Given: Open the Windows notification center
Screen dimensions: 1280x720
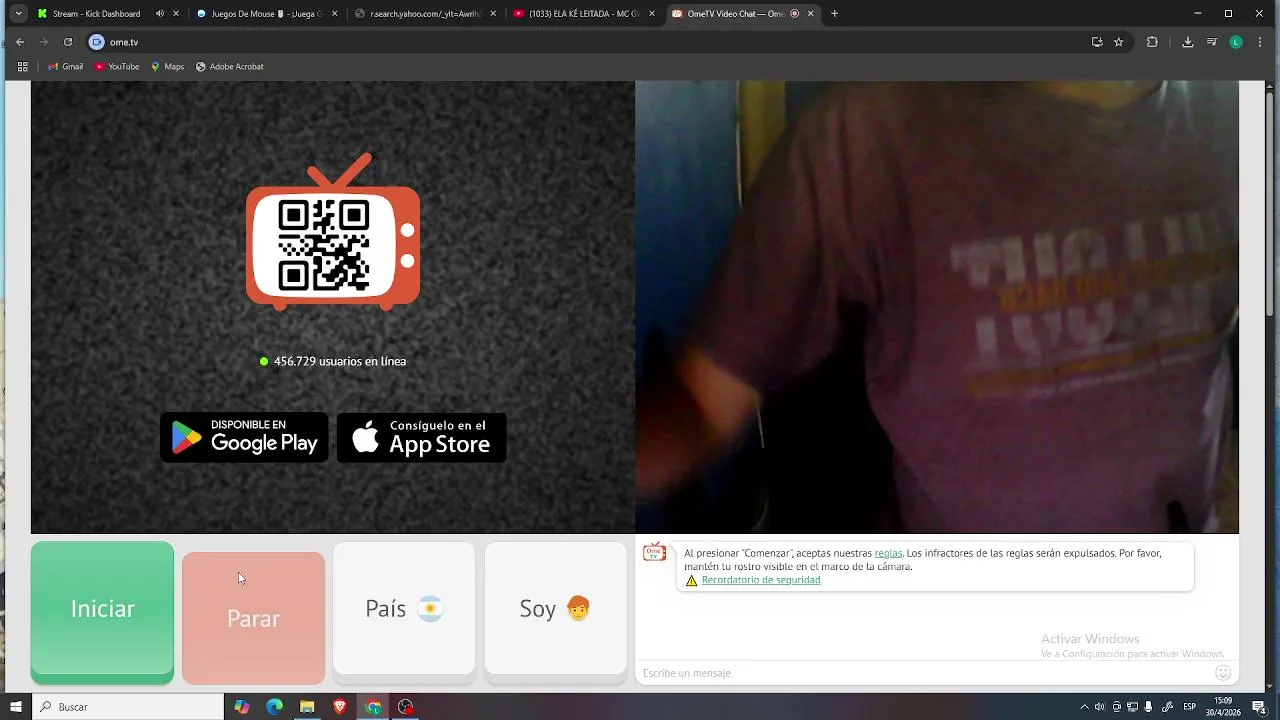Looking at the screenshot, I should tap(1259, 707).
